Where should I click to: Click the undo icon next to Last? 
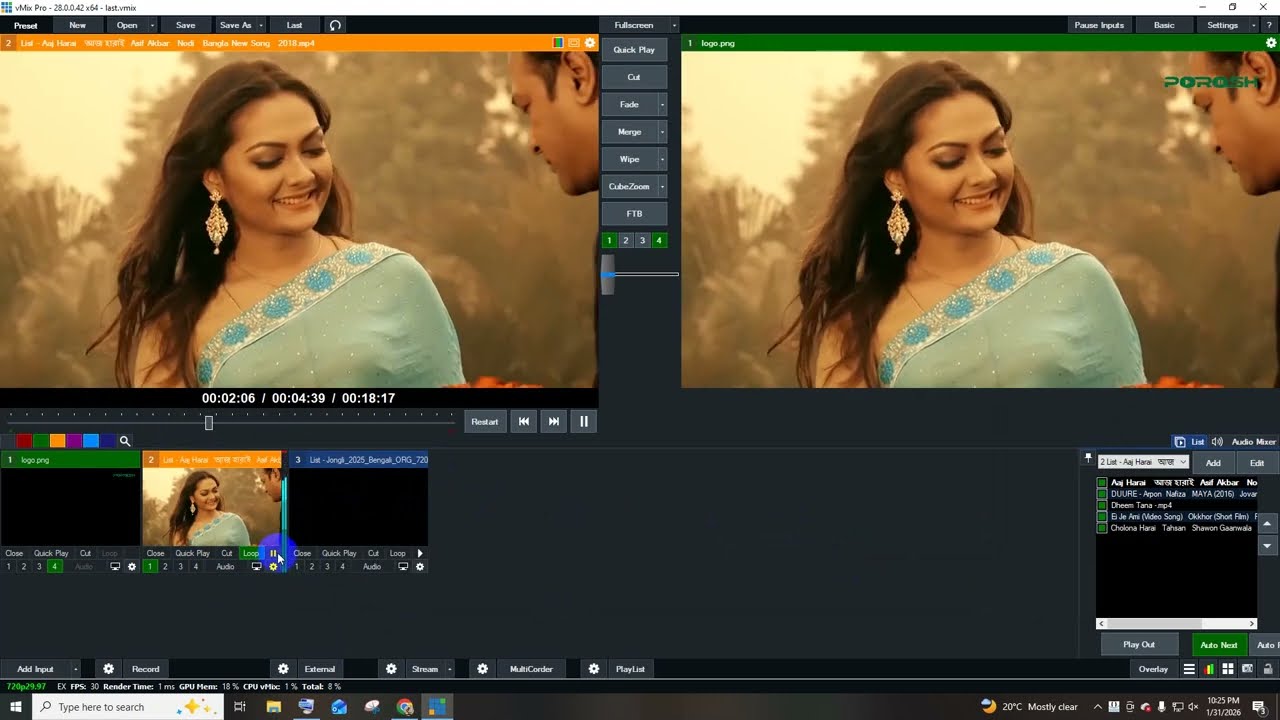(335, 25)
